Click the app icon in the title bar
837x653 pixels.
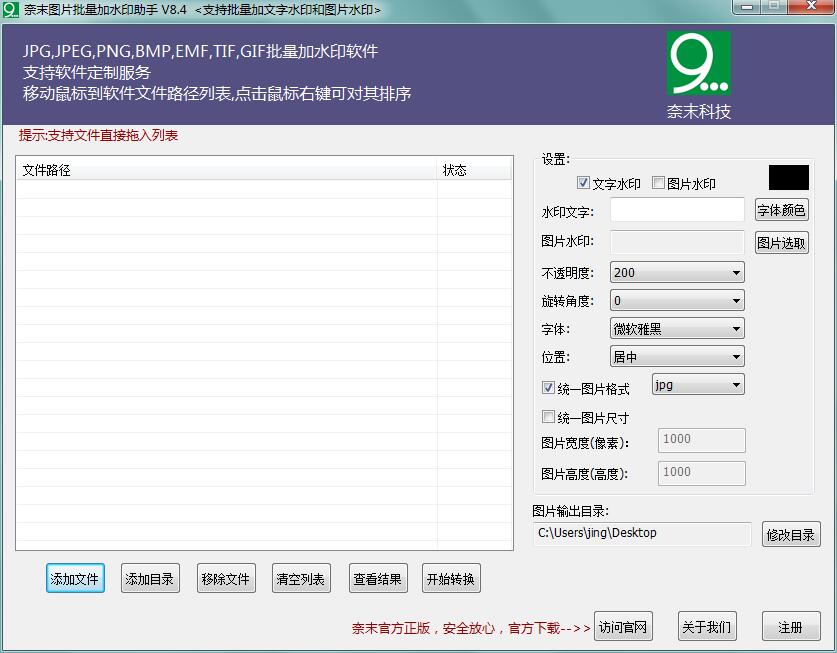10,8
